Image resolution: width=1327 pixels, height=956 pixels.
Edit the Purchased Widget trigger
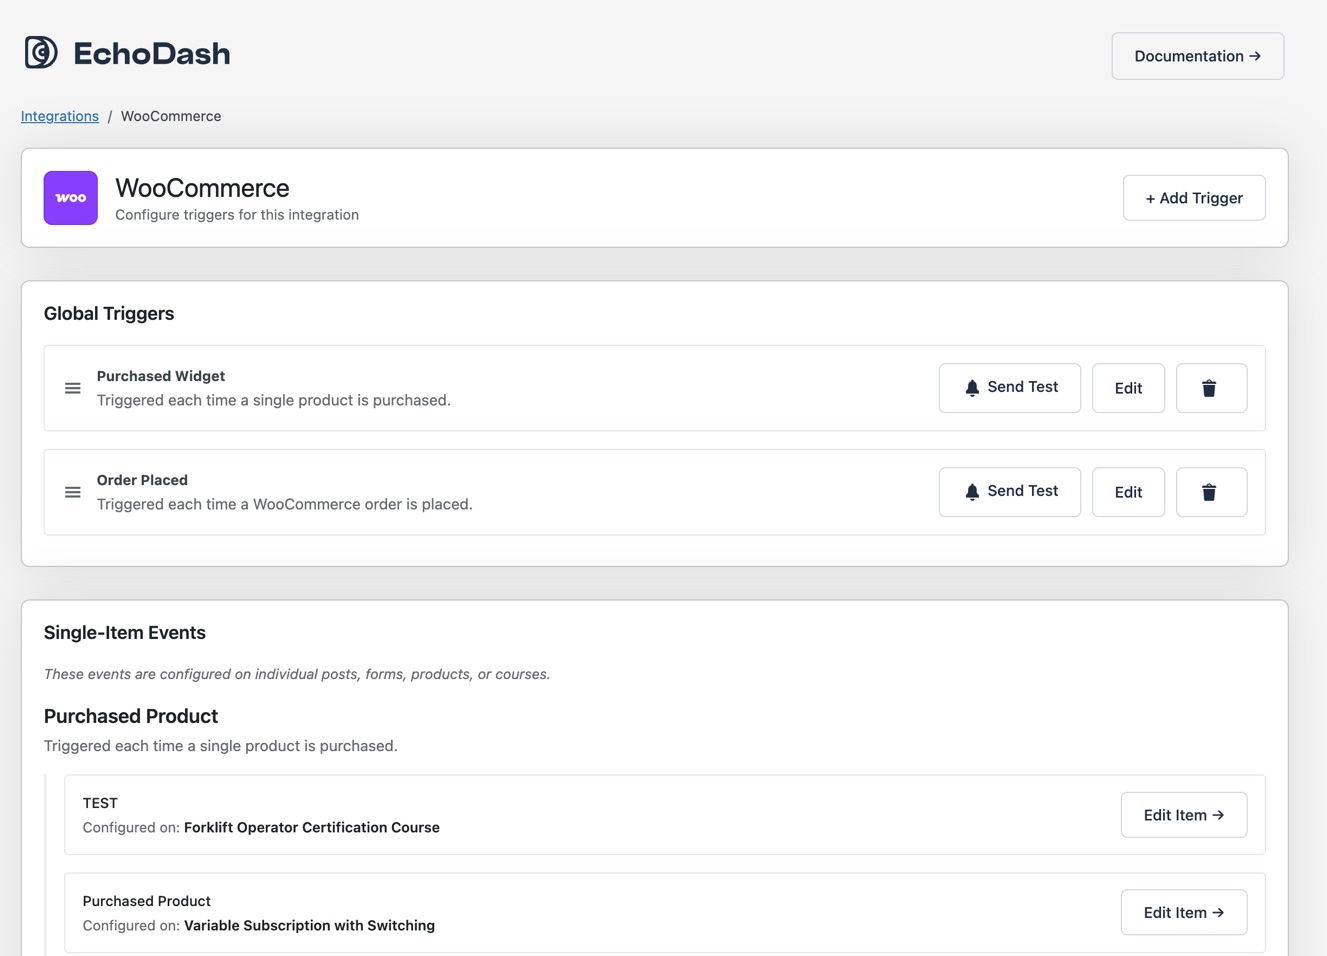pos(1128,387)
